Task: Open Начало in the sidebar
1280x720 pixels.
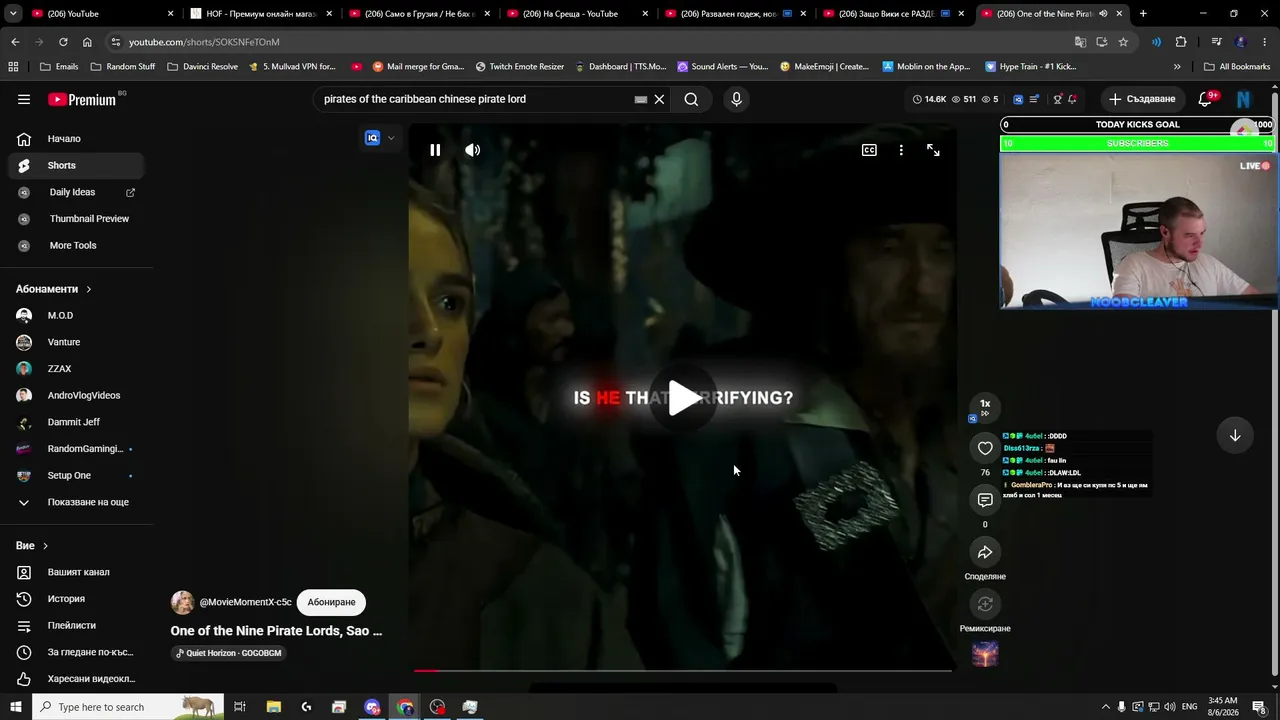Action: pyautogui.click(x=76, y=139)
